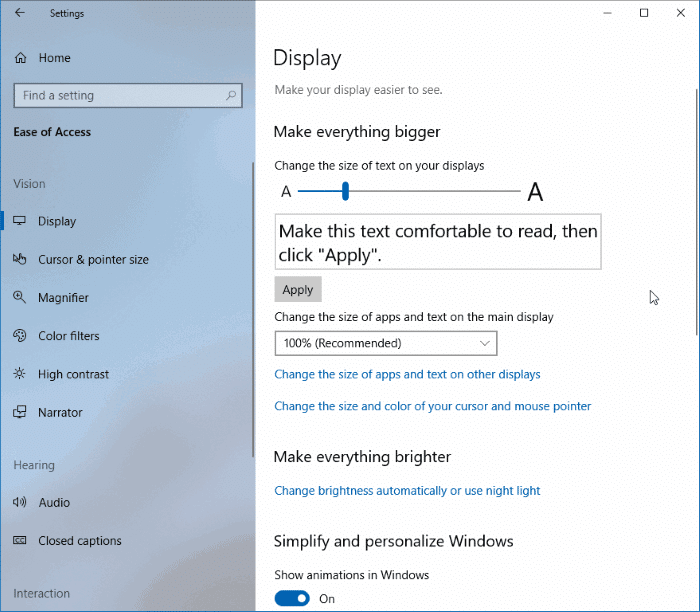Image resolution: width=700 pixels, height=612 pixels.
Task: Open 'Change brightness automatically or use night light' link
Action: coord(407,491)
